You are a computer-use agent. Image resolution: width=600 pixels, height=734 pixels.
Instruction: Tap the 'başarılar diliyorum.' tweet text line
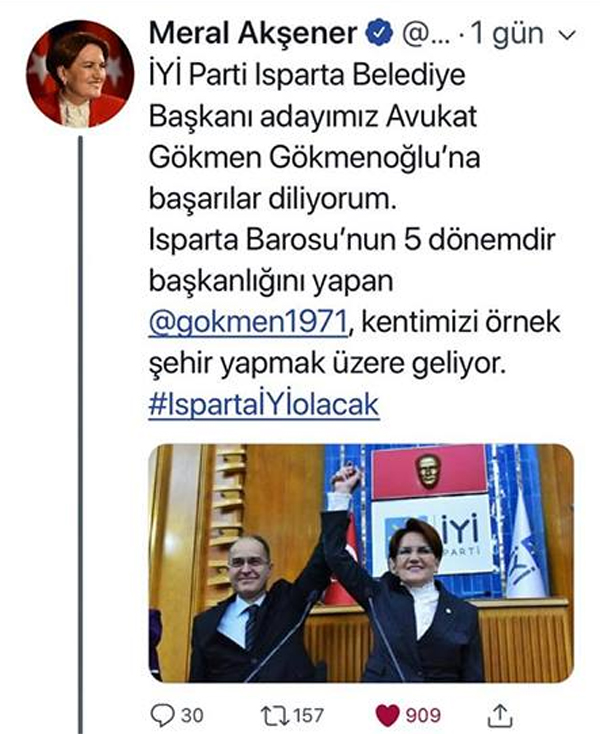(x=272, y=199)
